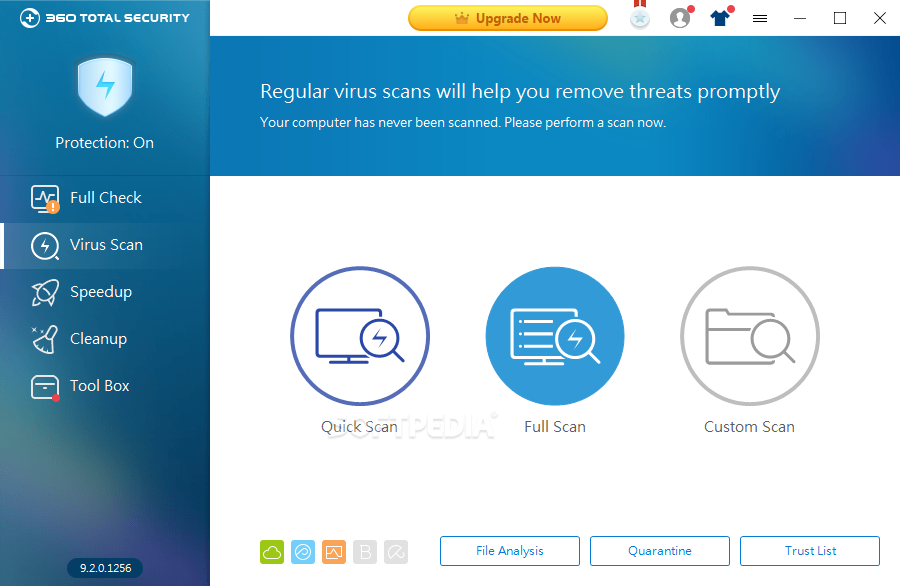
Task: Go to Cleanup section
Action: pyautogui.click(x=105, y=339)
